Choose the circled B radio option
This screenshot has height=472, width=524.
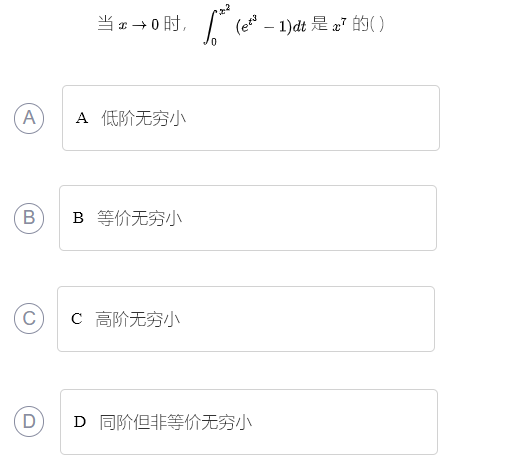click(29, 218)
